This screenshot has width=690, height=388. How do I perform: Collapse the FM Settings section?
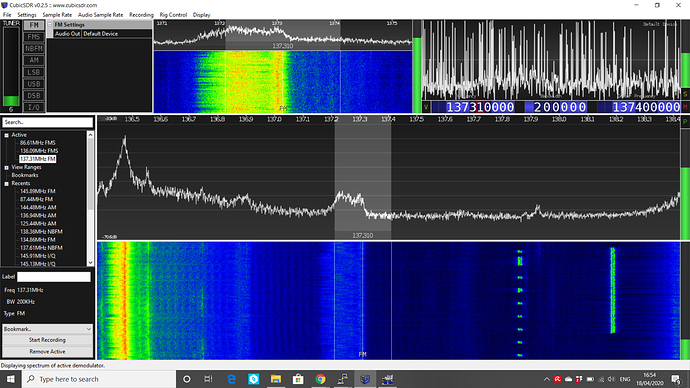click(50, 25)
